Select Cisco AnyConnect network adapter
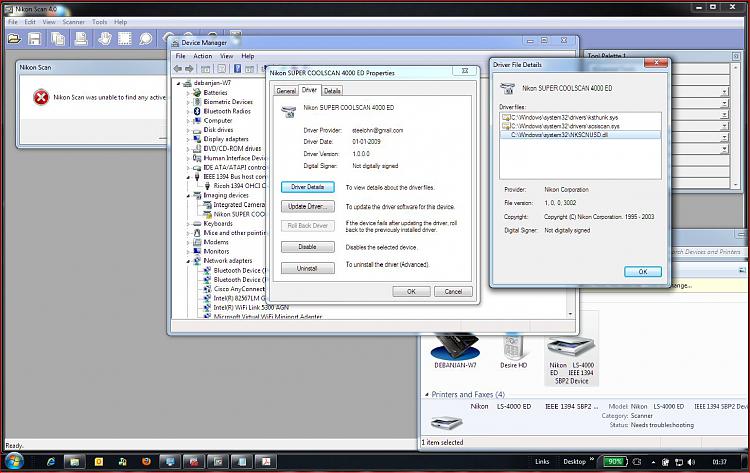 coord(234,289)
